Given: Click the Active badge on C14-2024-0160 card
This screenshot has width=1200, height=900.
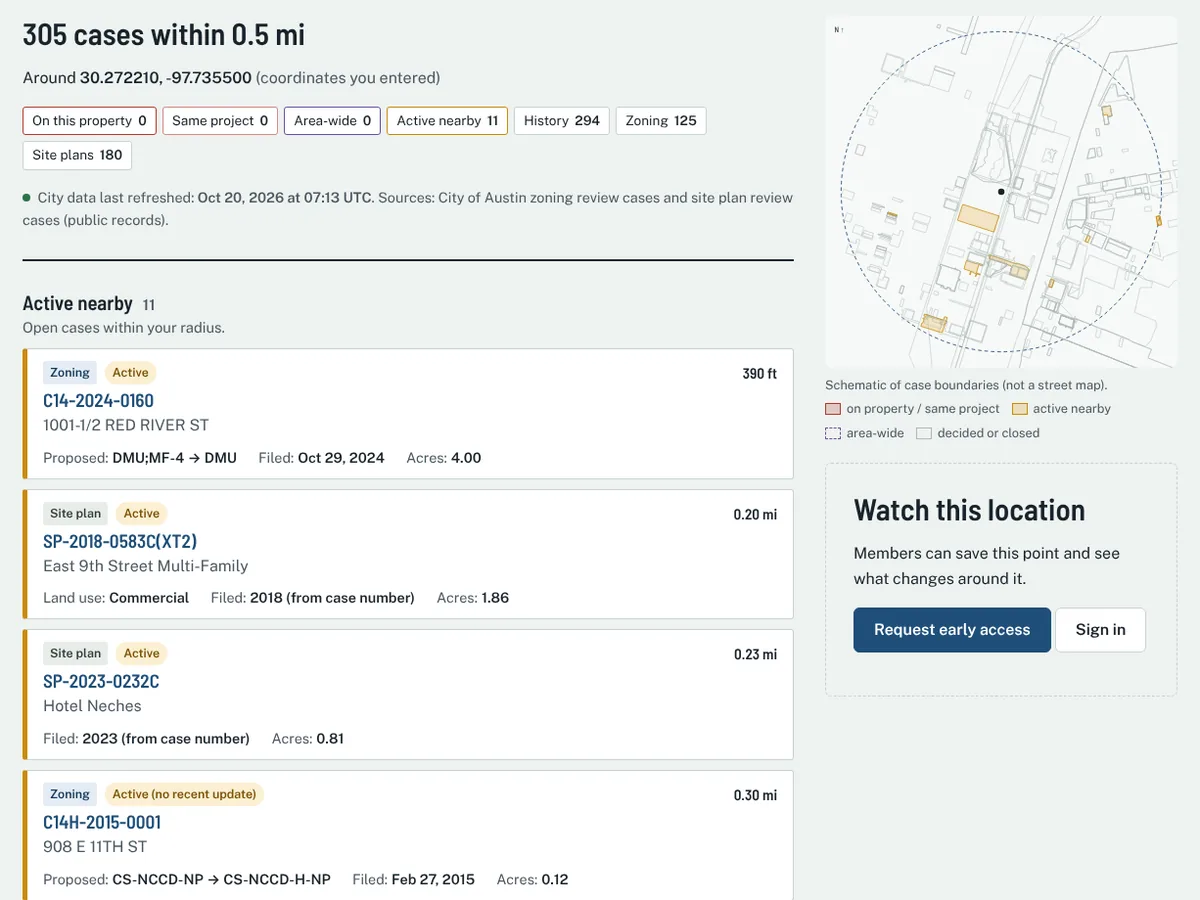Looking at the screenshot, I should pos(130,373).
